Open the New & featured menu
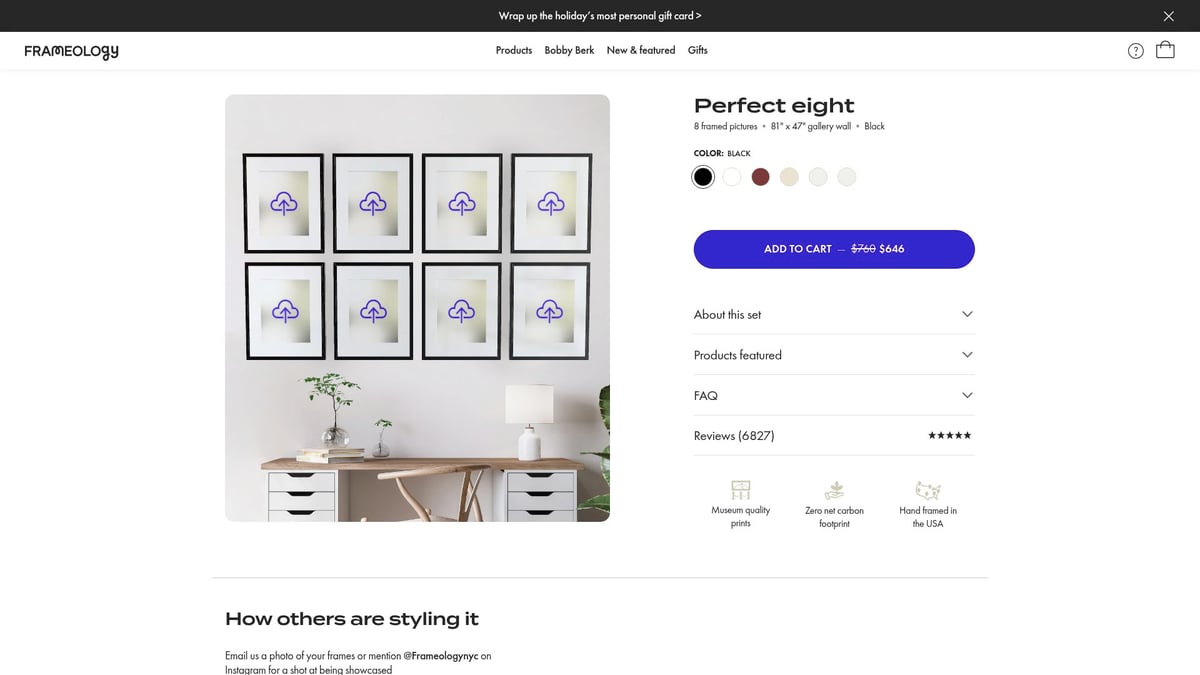This screenshot has width=1200, height=675. coord(641,49)
